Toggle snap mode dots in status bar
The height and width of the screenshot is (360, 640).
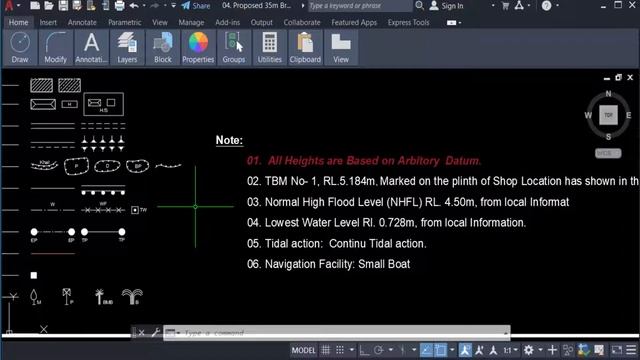(340, 350)
